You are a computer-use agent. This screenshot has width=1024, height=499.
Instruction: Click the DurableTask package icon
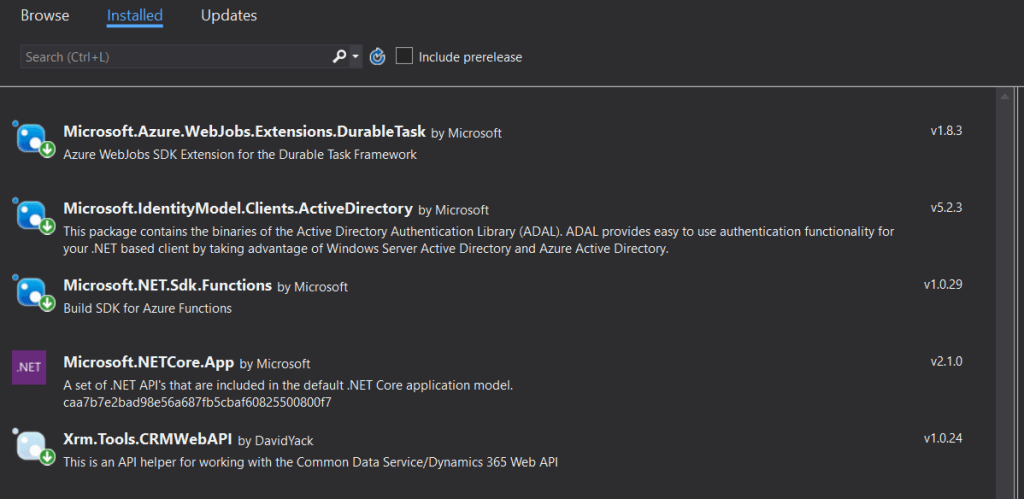pos(33,139)
